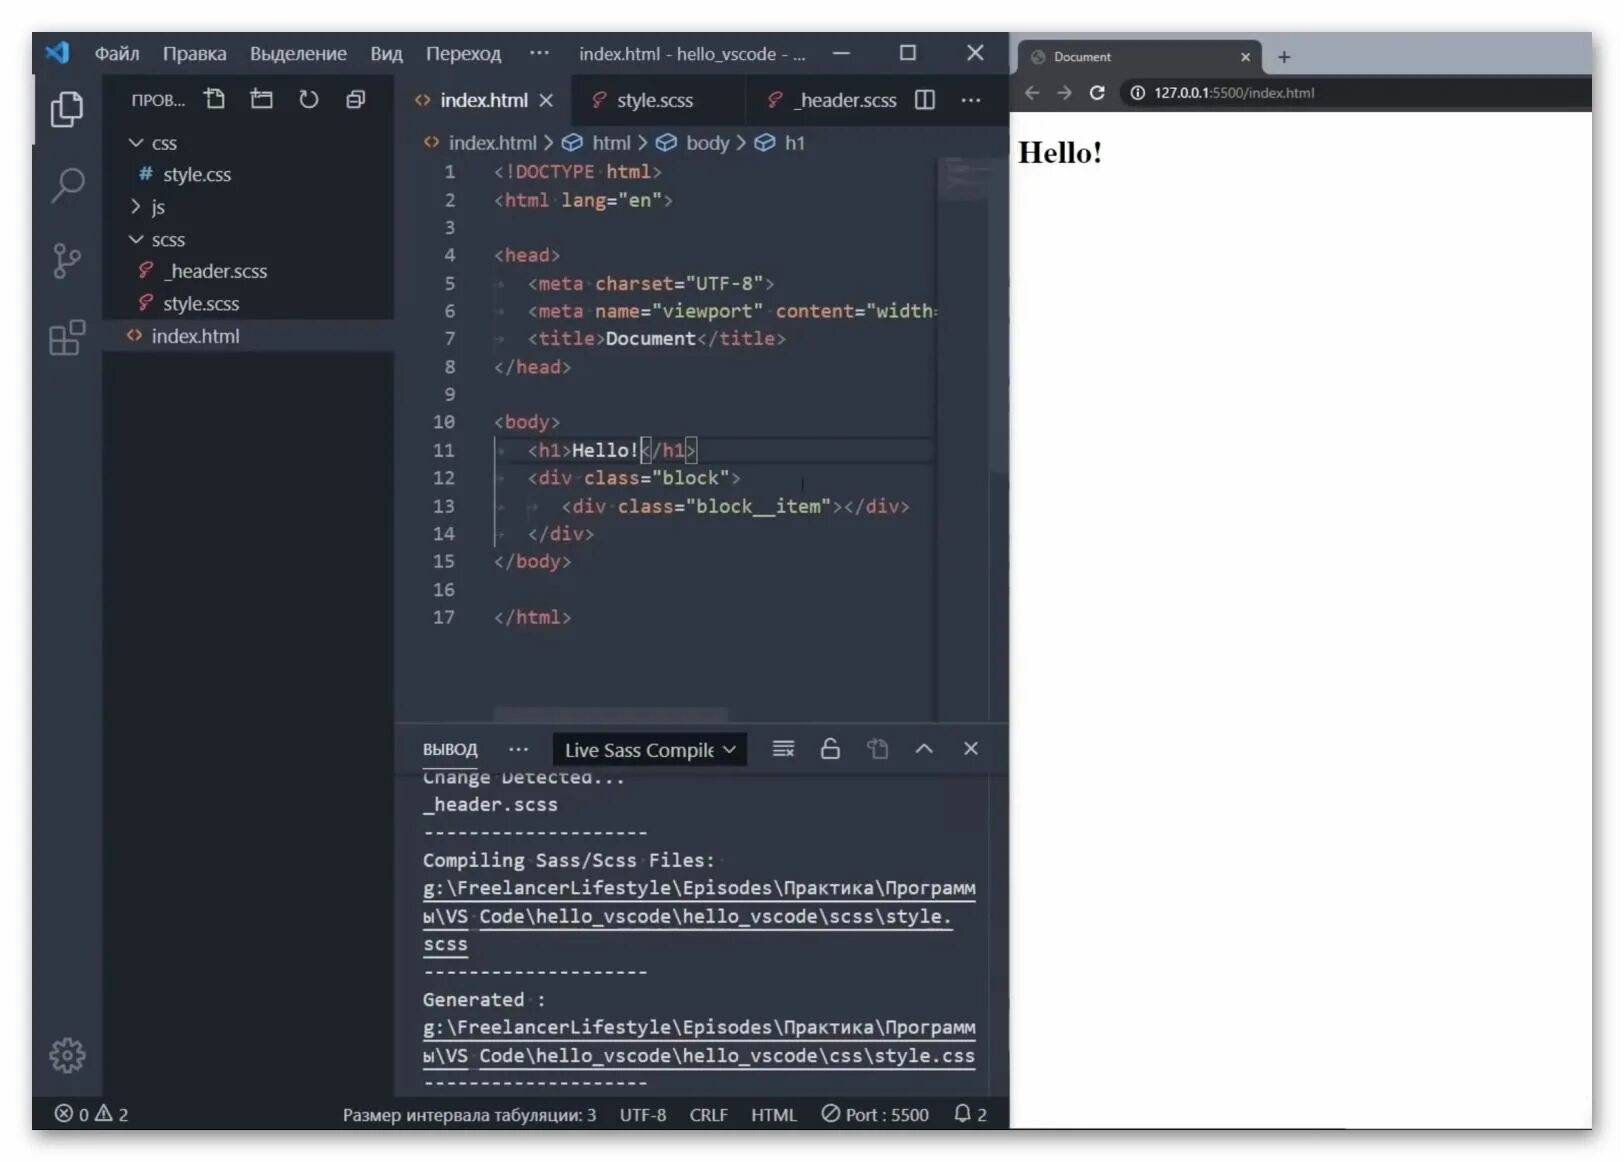Viewport: 1624px width, 1162px height.
Task: Open the Extensions view
Action: pos(67,338)
